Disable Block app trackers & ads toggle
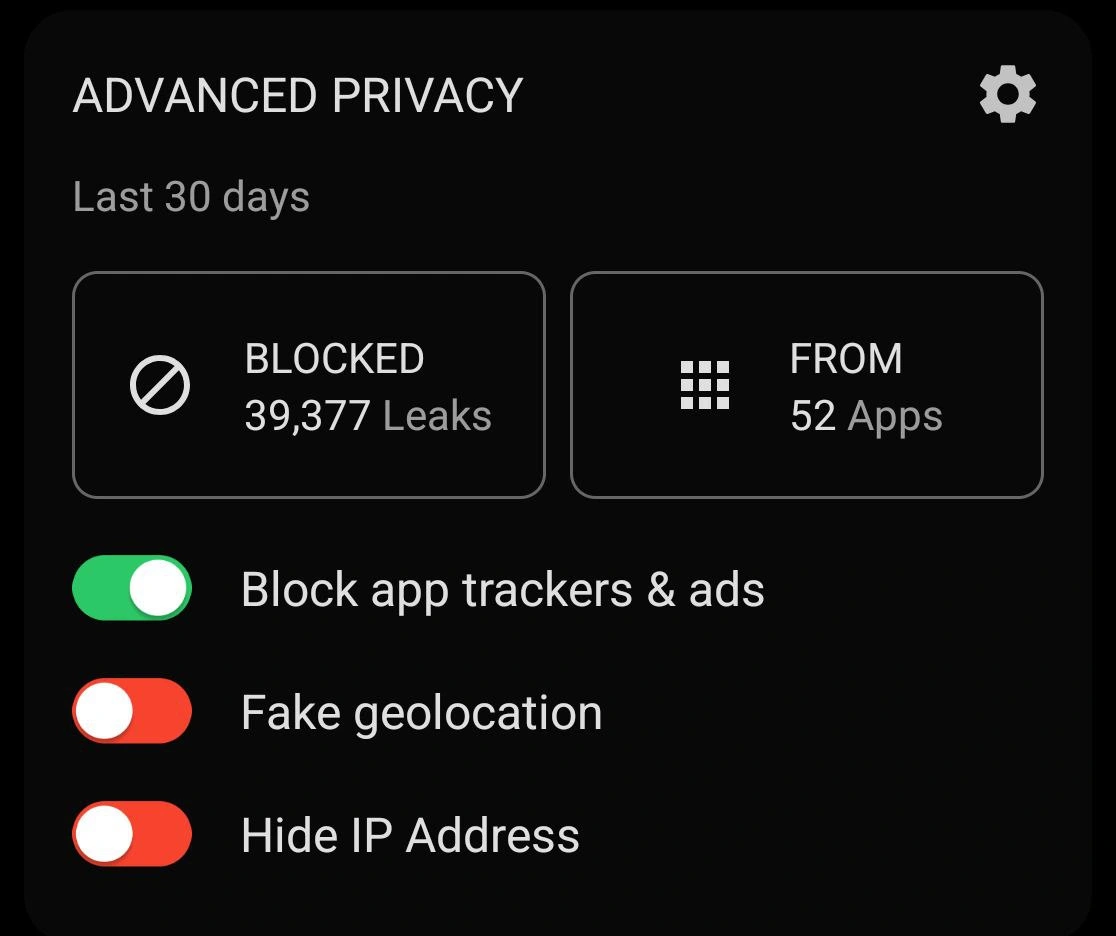This screenshot has height=936, width=1116. click(132, 588)
